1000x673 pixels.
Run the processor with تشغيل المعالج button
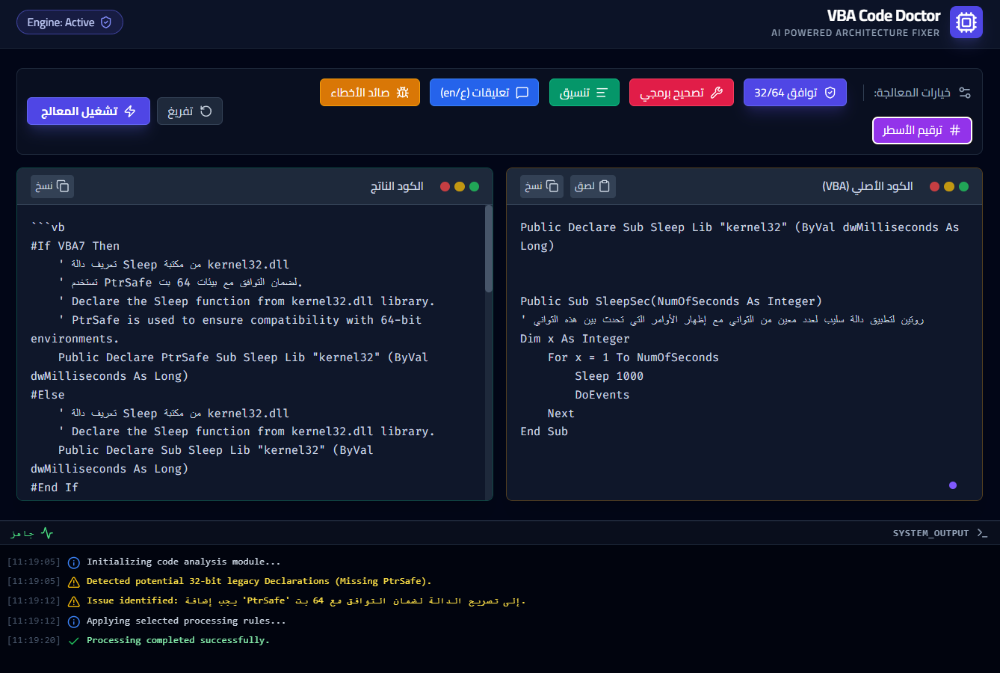(x=88, y=111)
